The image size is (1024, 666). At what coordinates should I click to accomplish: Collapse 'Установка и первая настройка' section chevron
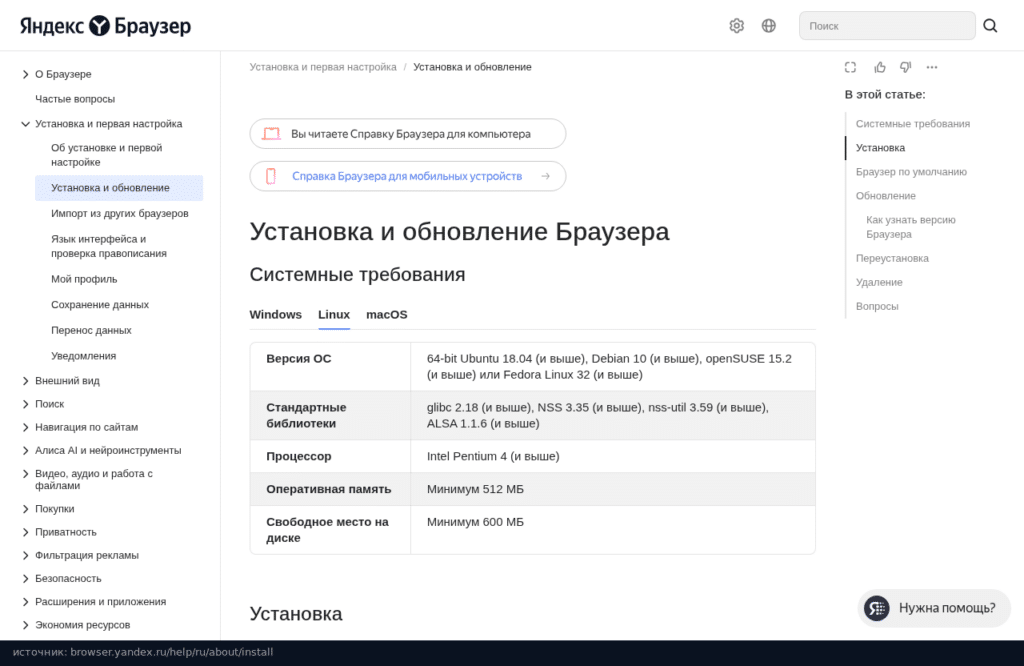[25, 124]
